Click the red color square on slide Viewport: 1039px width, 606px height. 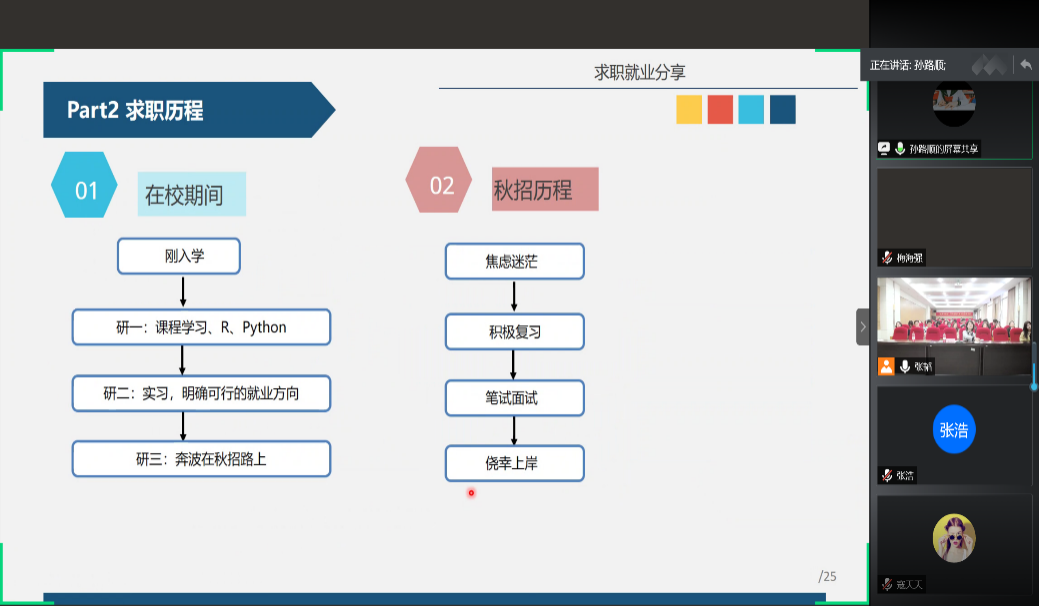click(720, 110)
